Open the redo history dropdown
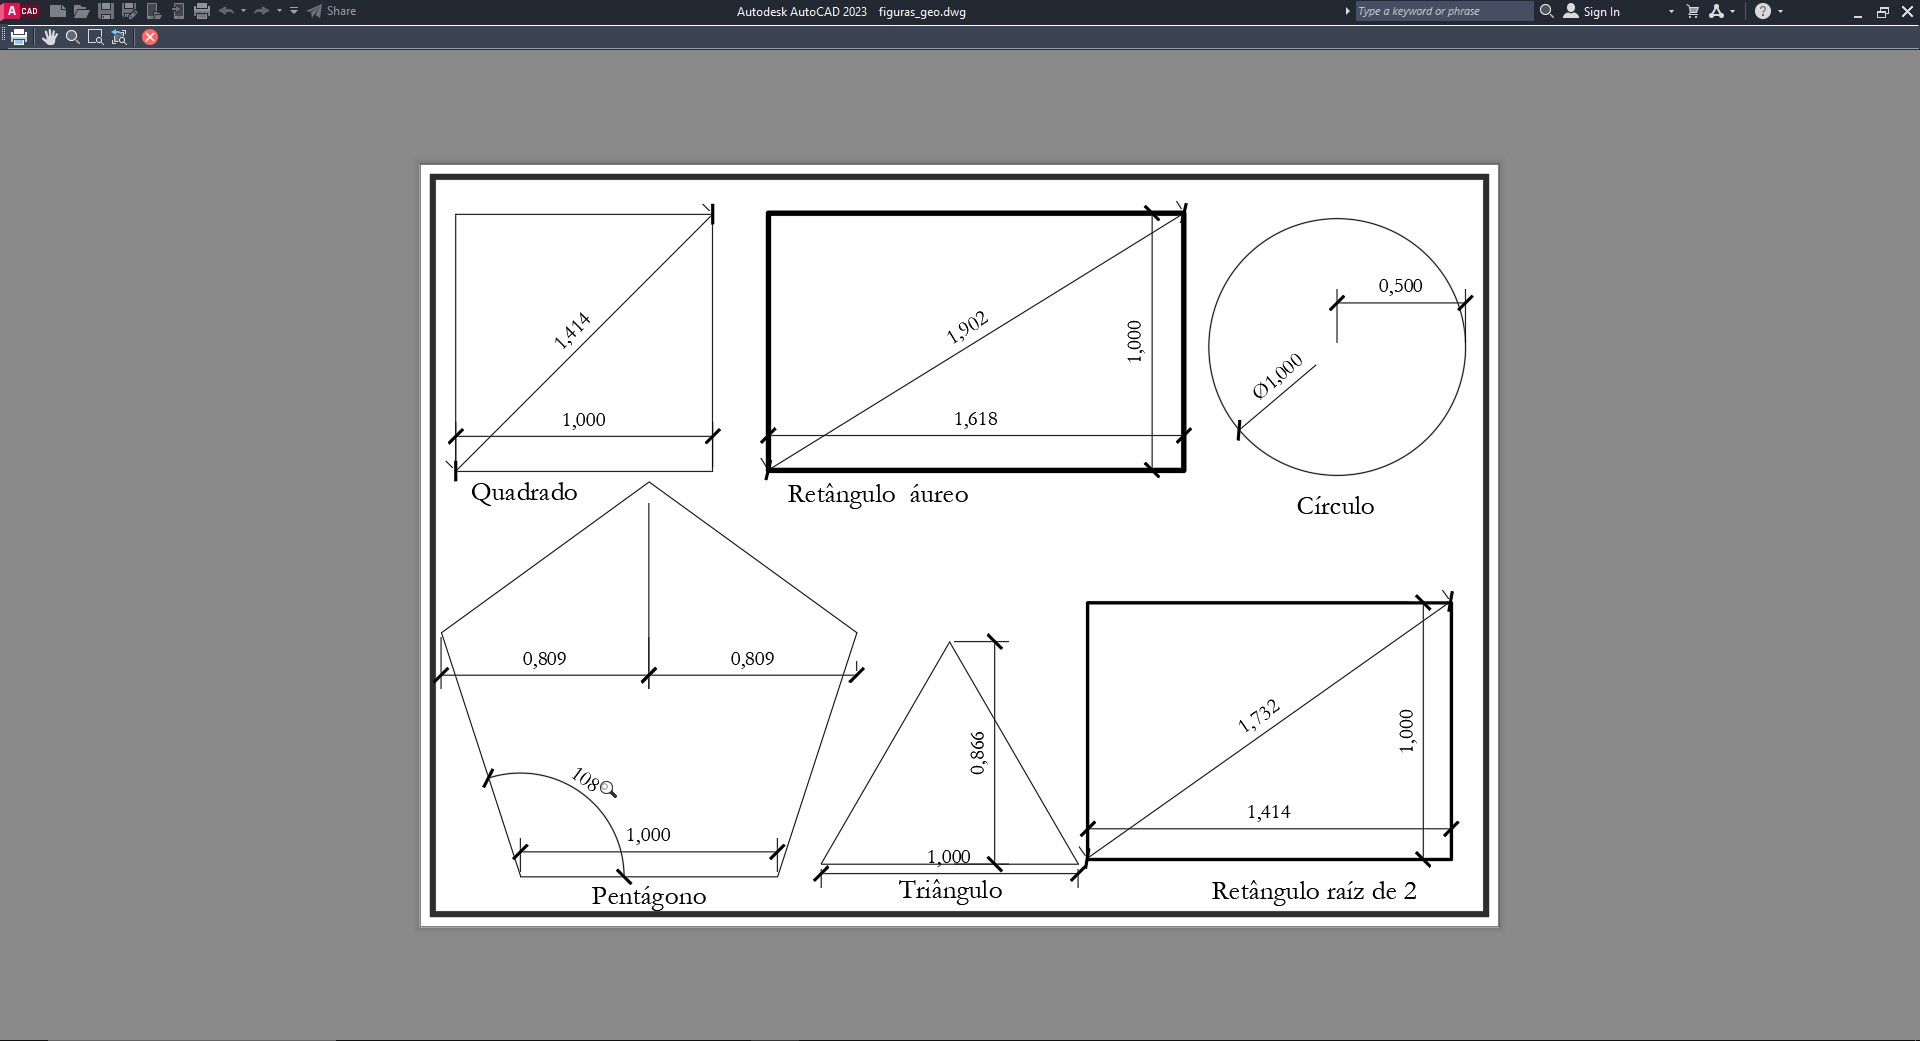The width and height of the screenshot is (1920, 1041). [280, 11]
